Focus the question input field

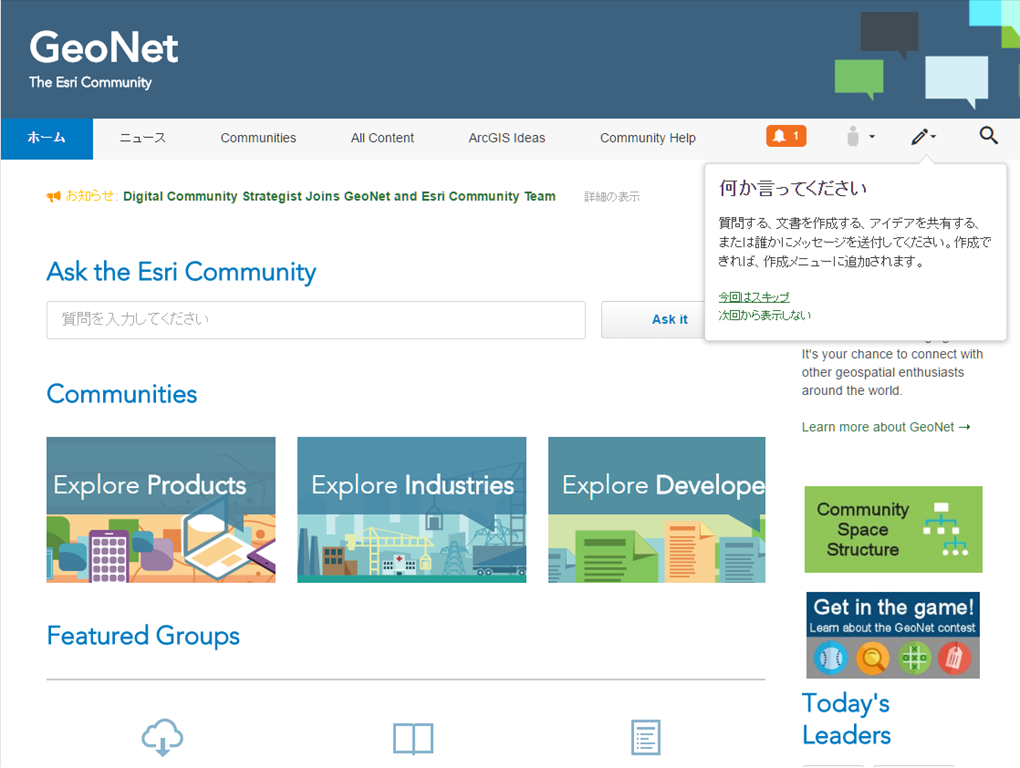(316, 320)
